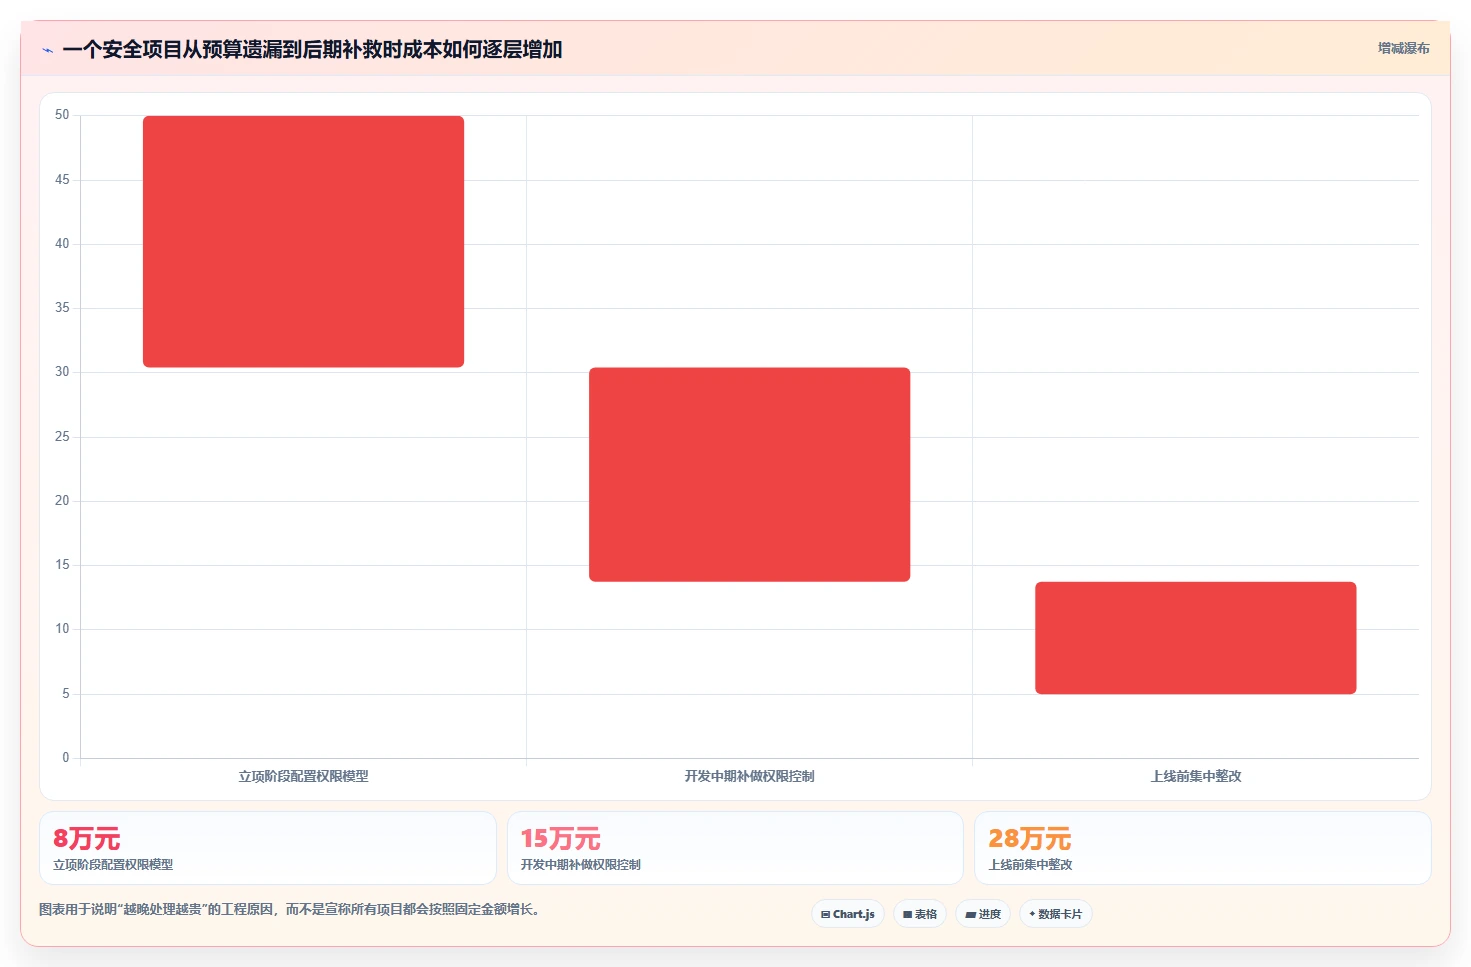Click x-axis label 立项阶段配置权限模型

click(x=303, y=776)
